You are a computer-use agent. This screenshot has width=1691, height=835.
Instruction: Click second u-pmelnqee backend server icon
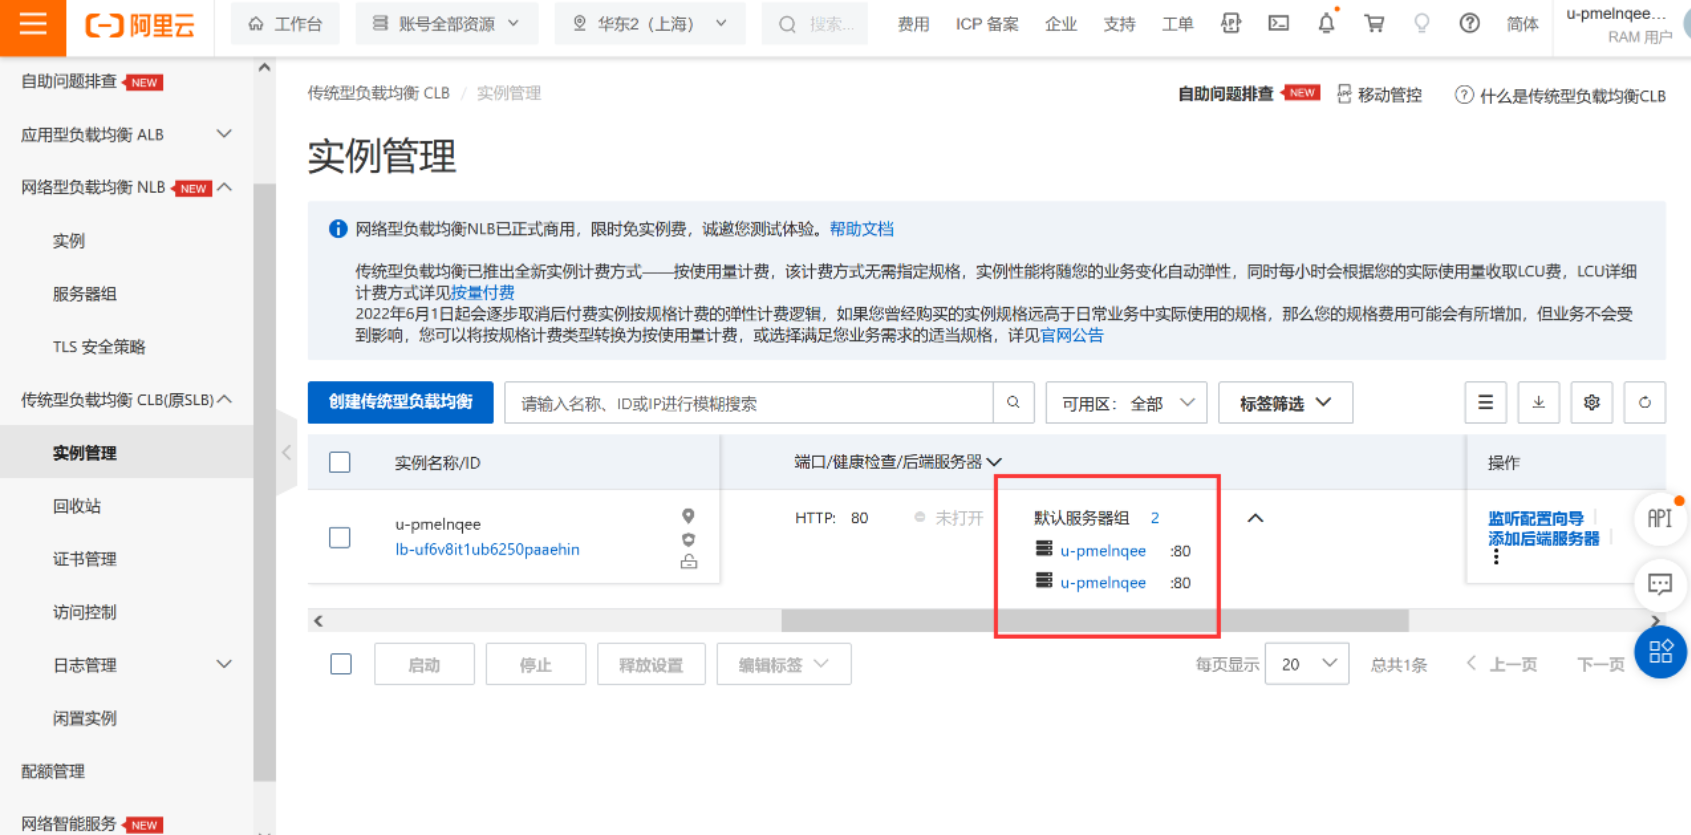(1044, 581)
